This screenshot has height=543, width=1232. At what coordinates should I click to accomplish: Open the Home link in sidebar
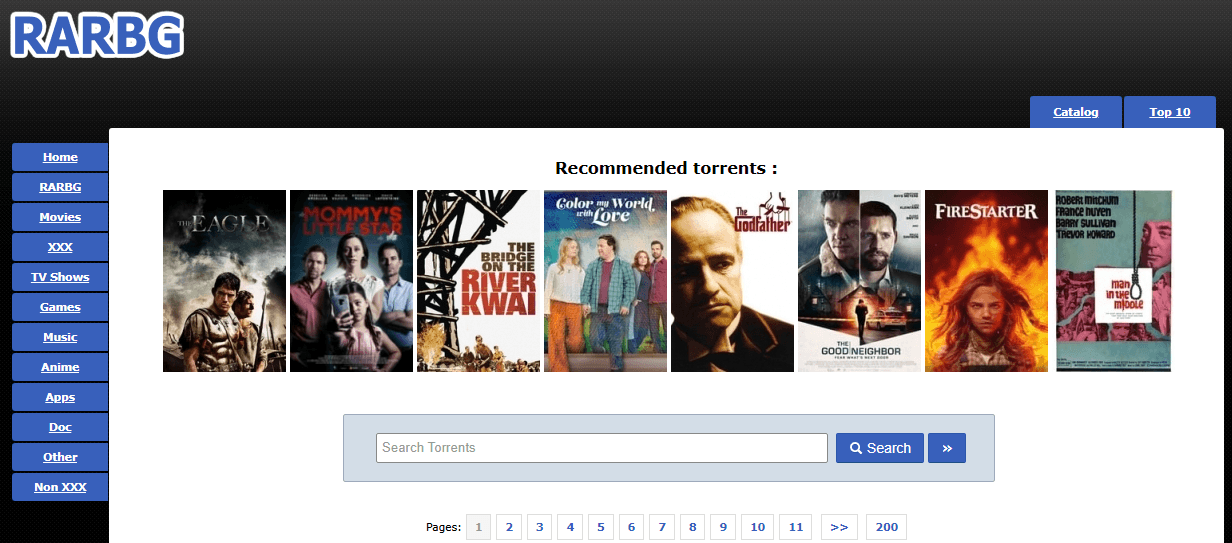[60, 157]
